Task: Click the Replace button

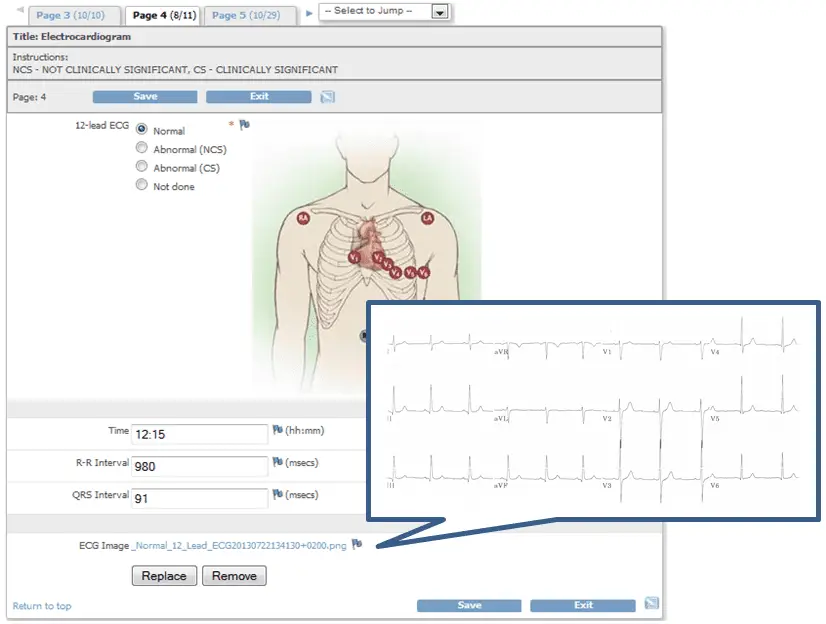Action: pos(164,576)
